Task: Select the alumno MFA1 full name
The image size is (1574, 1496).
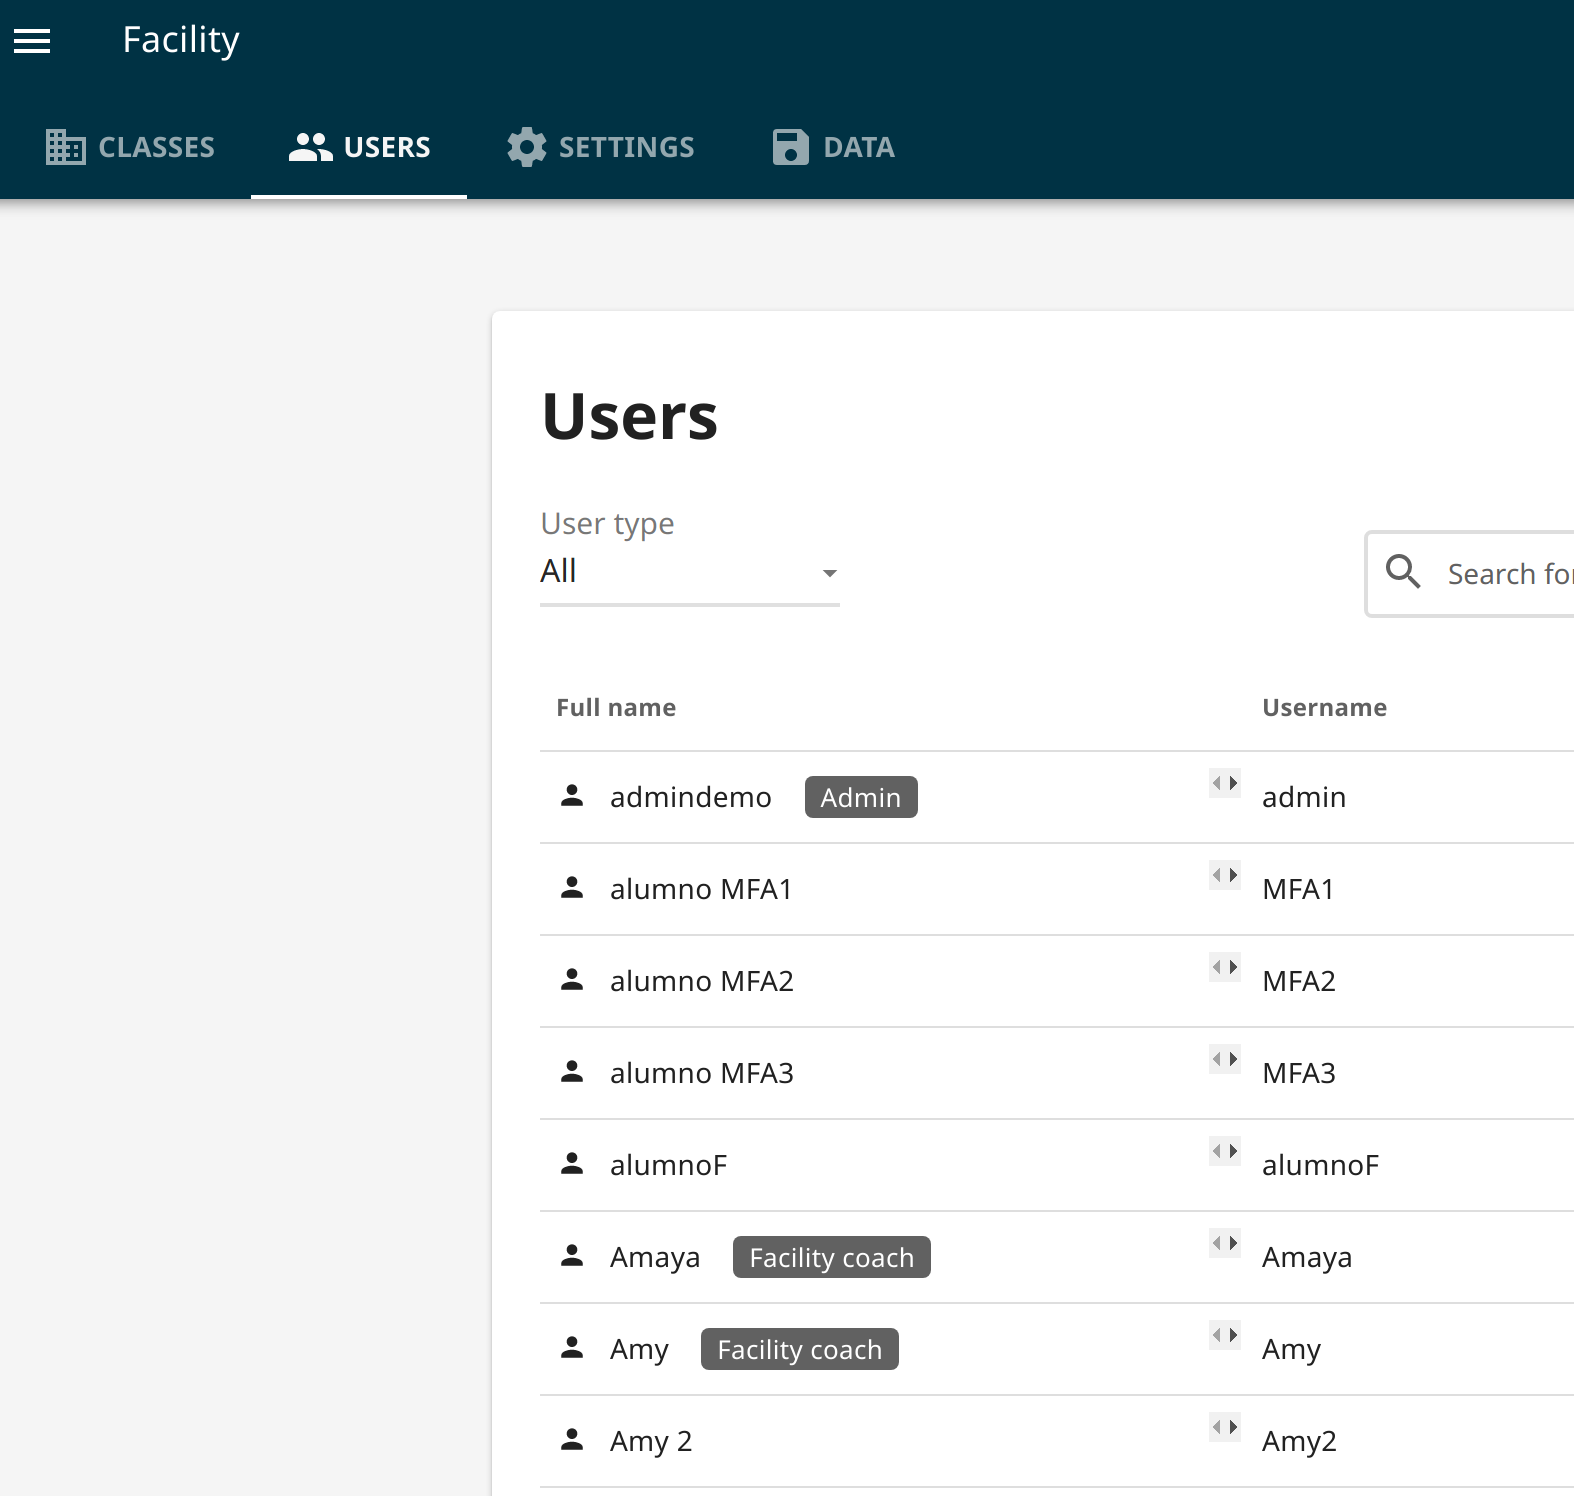Action: pos(701,889)
